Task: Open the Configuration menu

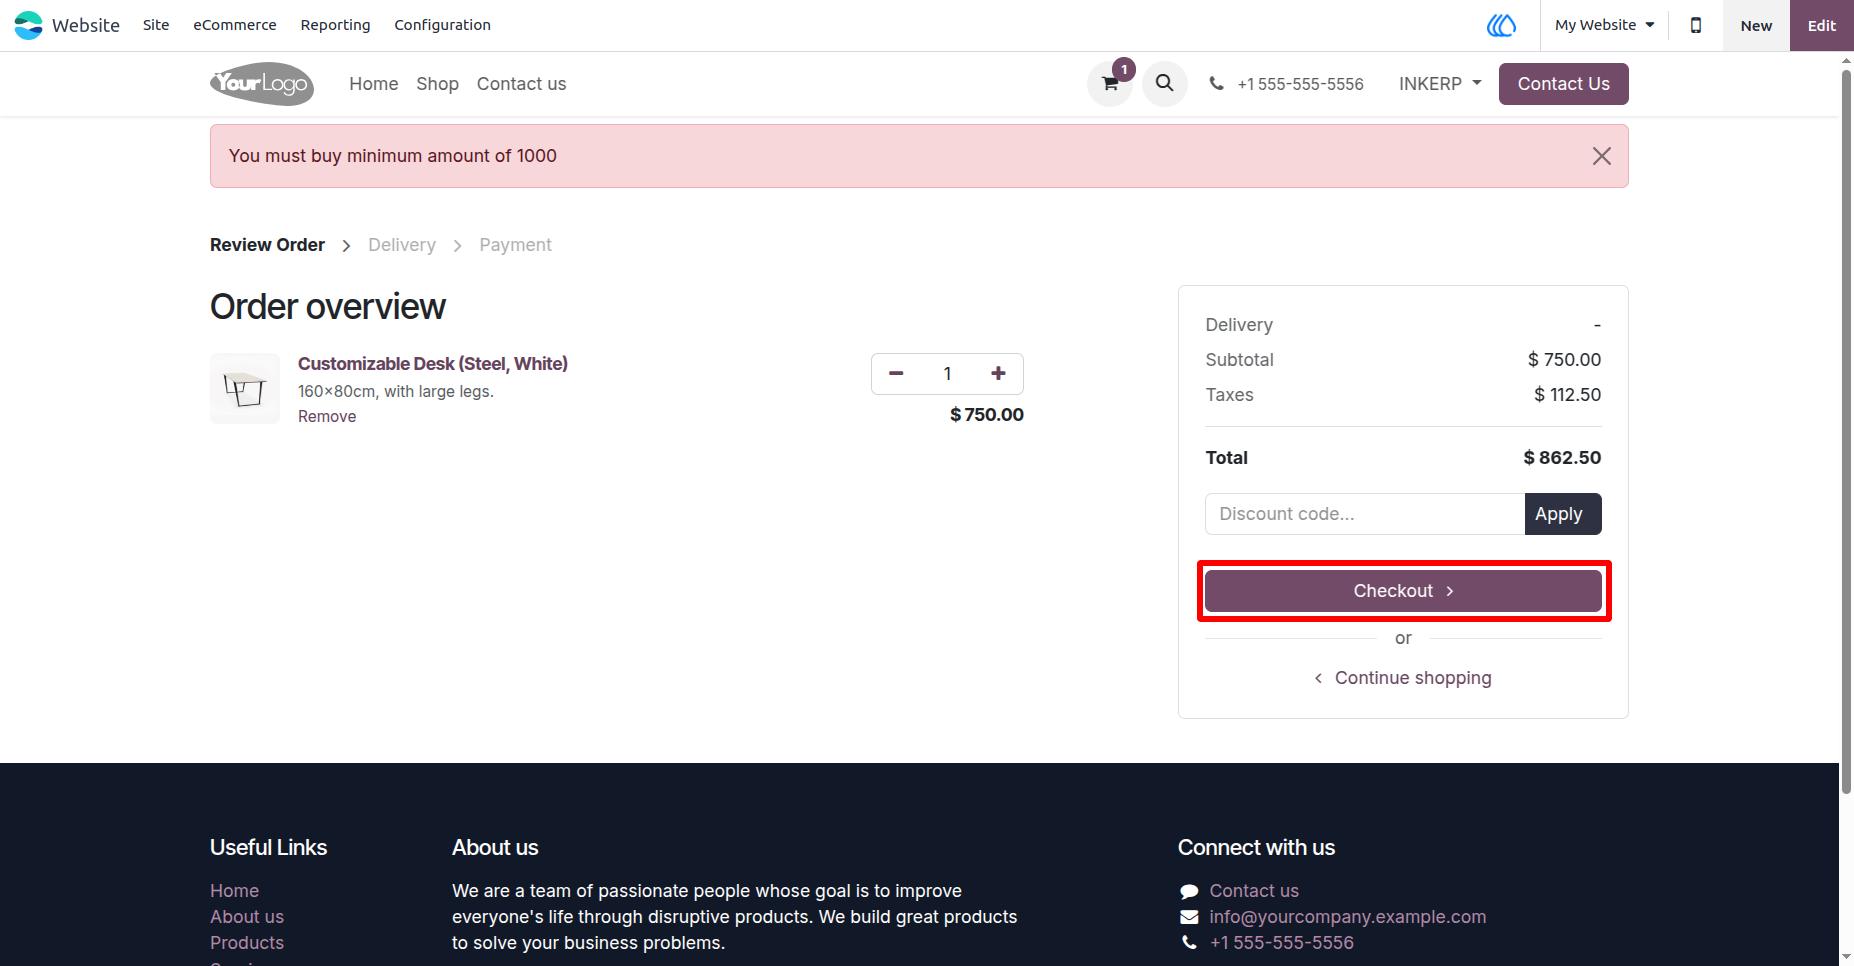Action: point(443,25)
